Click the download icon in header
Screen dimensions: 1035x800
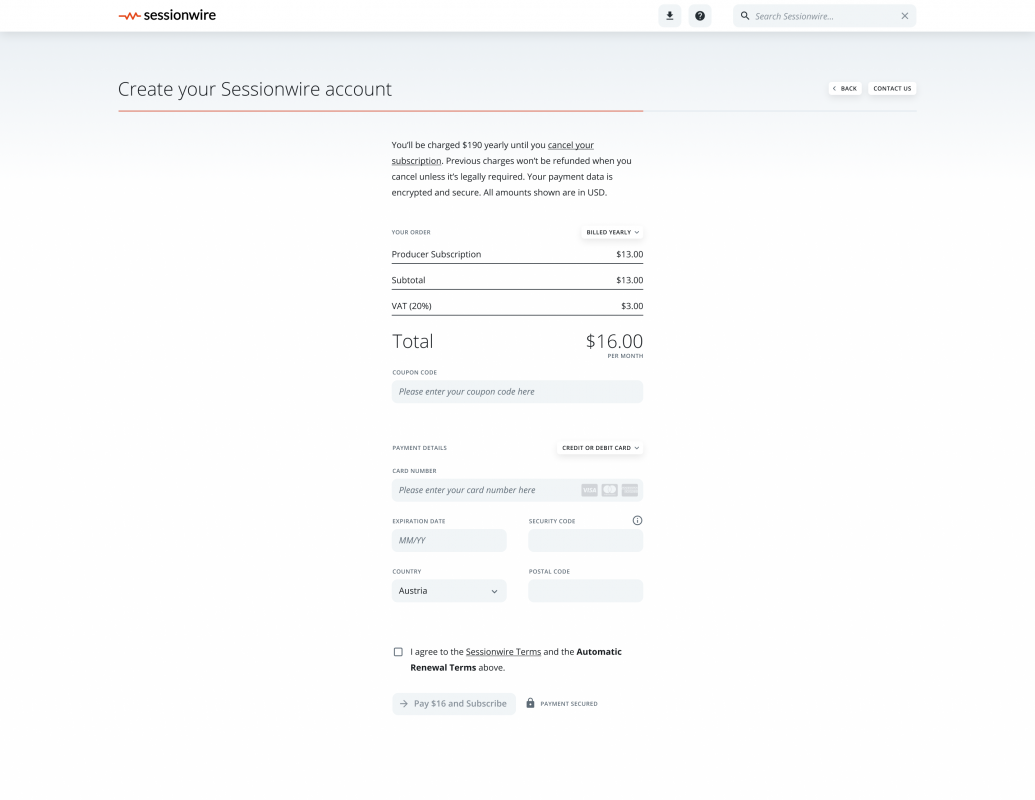669,16
